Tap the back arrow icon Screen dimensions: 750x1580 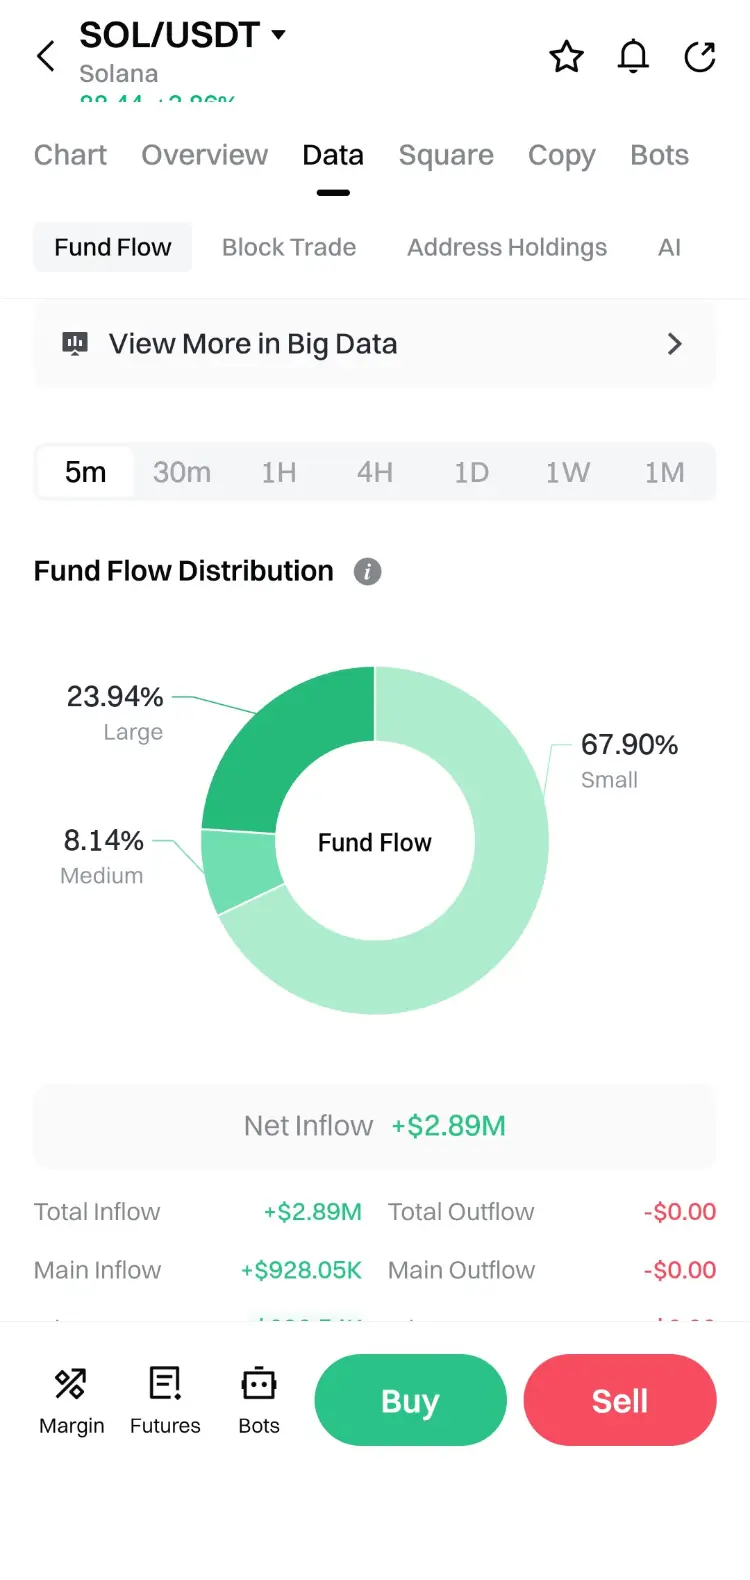tap(46, 56)
